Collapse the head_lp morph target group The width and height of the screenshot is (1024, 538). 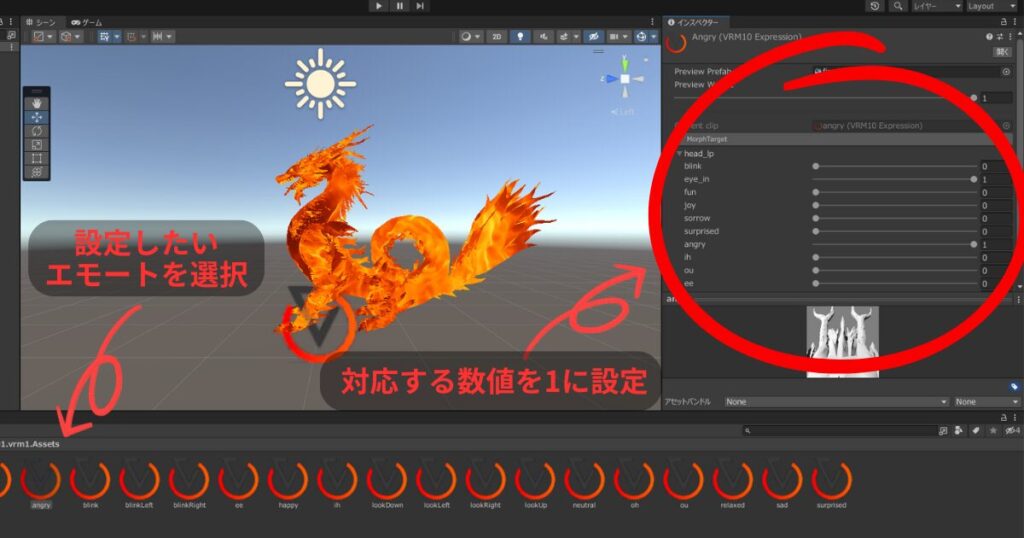(679, 153)
